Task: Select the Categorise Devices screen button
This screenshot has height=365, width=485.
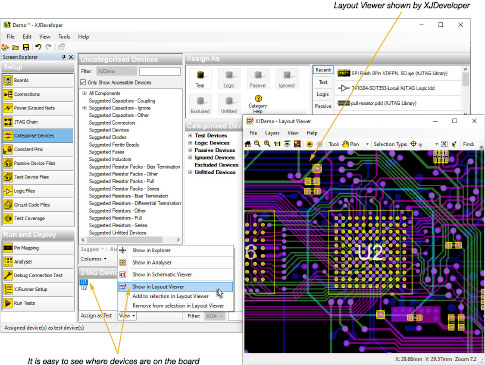Action: click(38, 136)
